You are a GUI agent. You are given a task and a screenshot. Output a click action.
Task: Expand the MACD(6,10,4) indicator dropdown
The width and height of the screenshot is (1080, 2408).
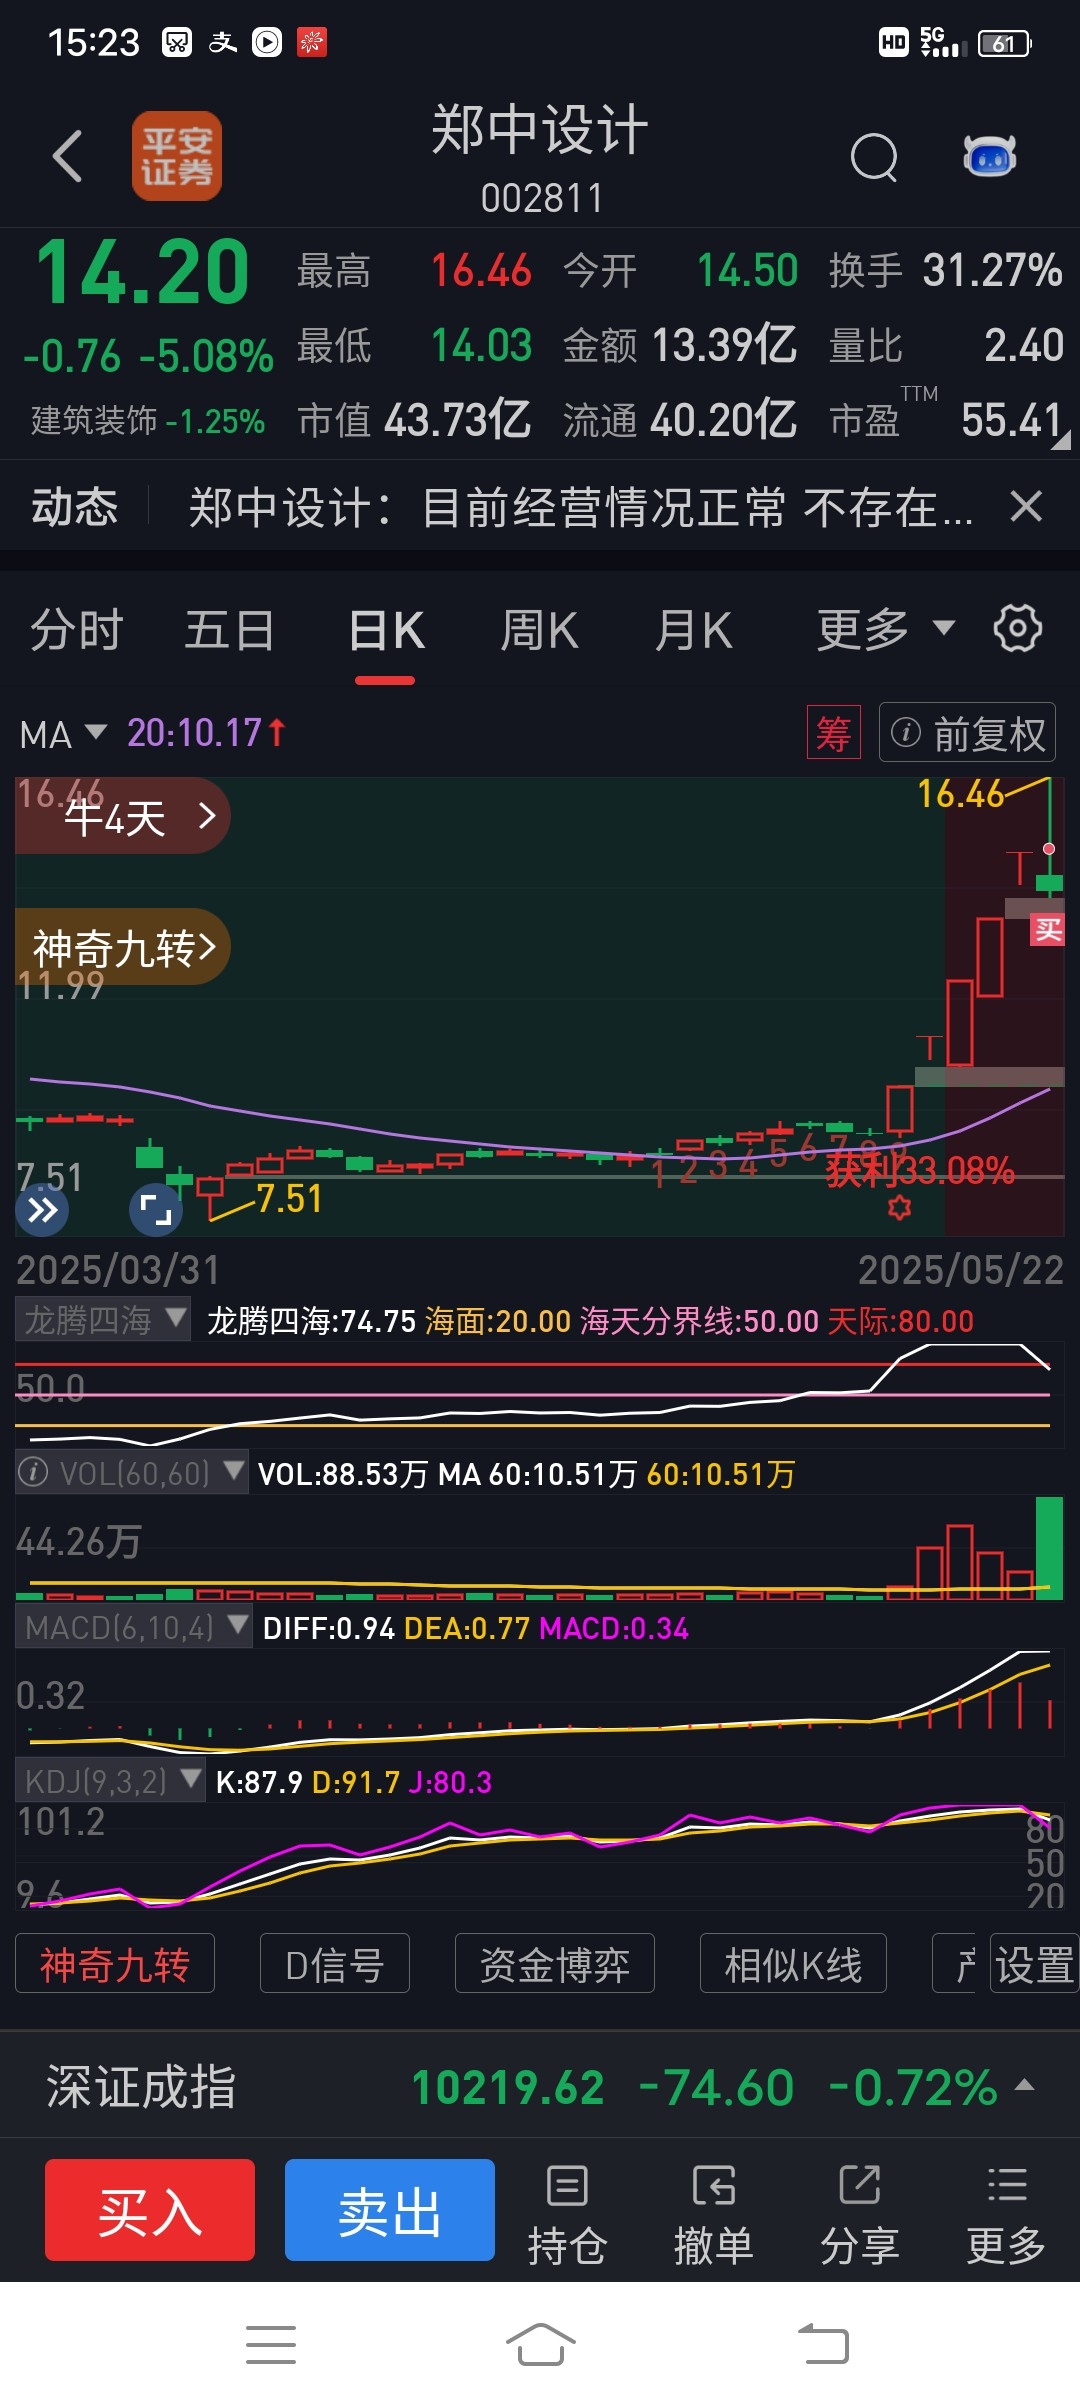pyautogui.click(x=134, y=1628)
